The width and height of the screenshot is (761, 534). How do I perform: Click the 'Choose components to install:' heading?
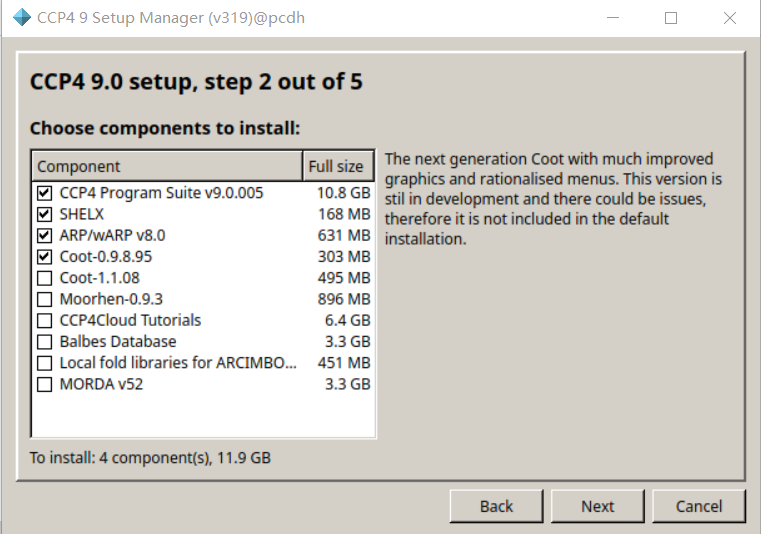point(165,129)
